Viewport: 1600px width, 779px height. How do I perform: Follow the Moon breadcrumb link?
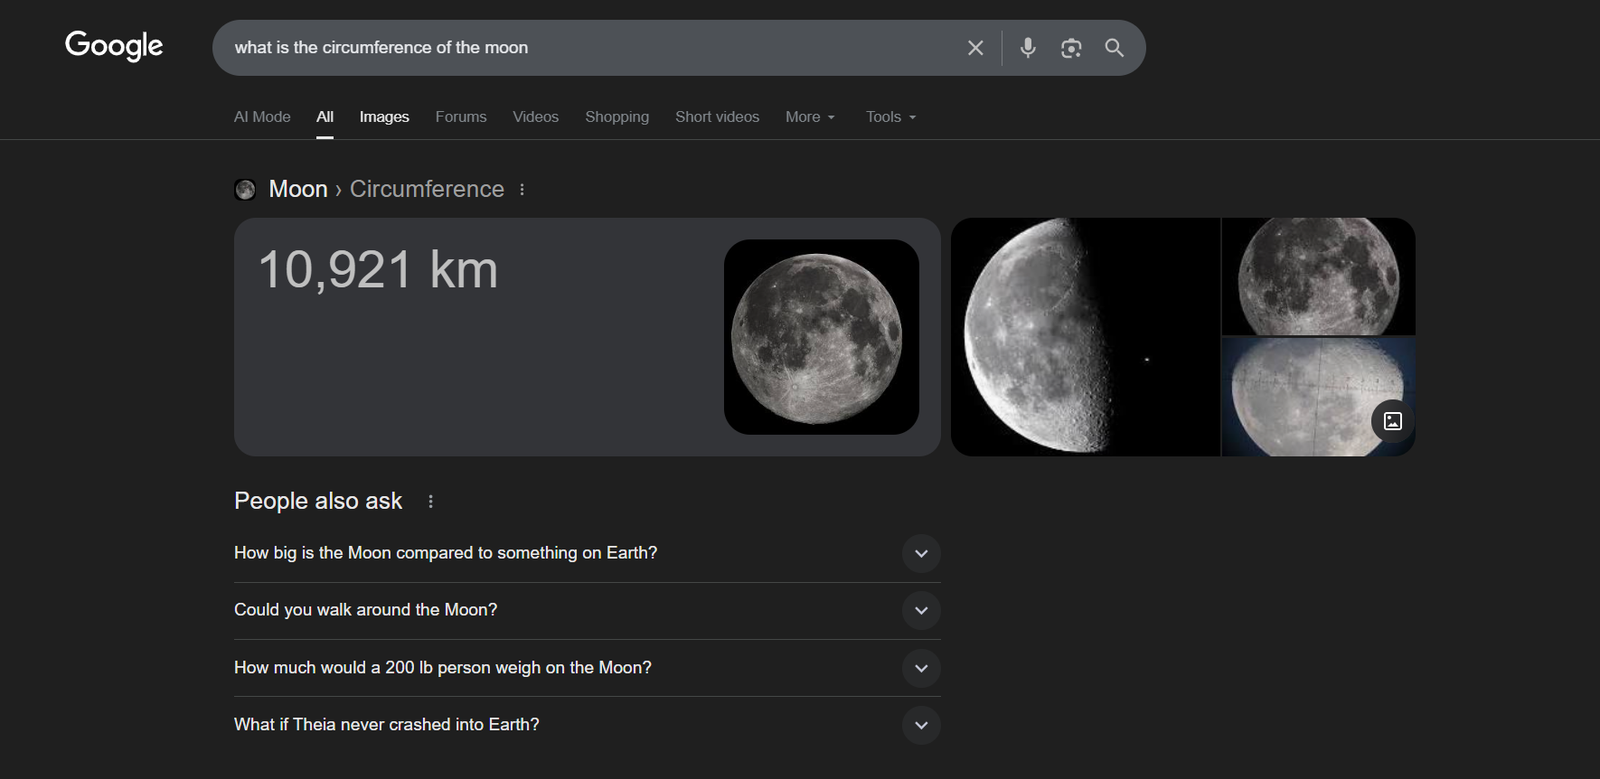click(298, 189)
